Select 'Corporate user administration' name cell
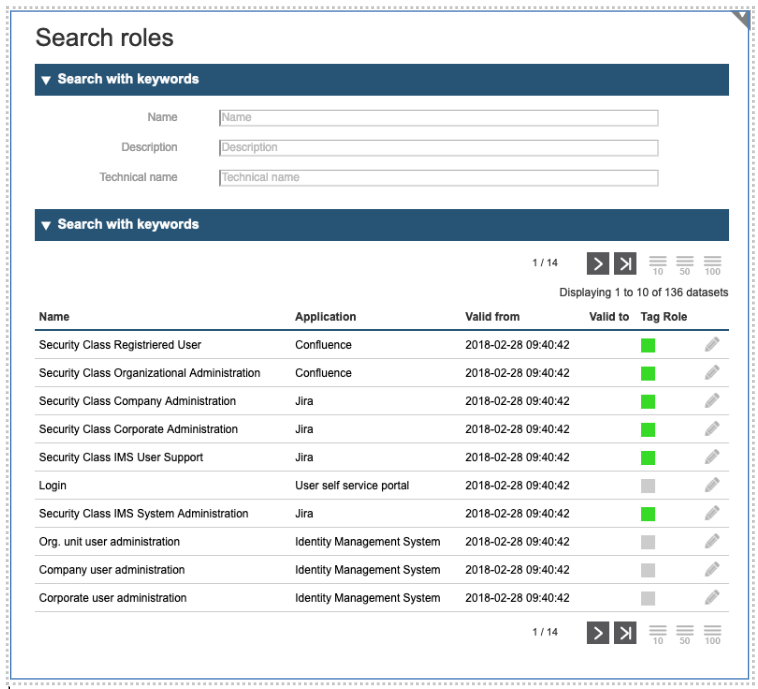The width and height of the screenshot is (758, 689). [113, 597]
